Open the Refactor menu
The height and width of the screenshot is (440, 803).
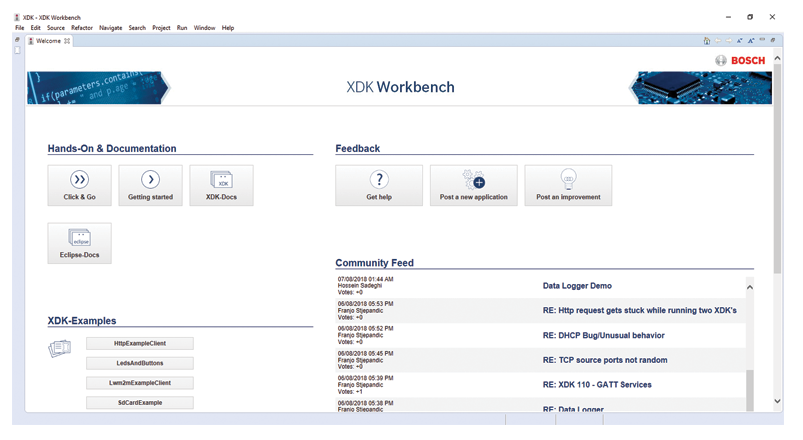pos(82,28)
